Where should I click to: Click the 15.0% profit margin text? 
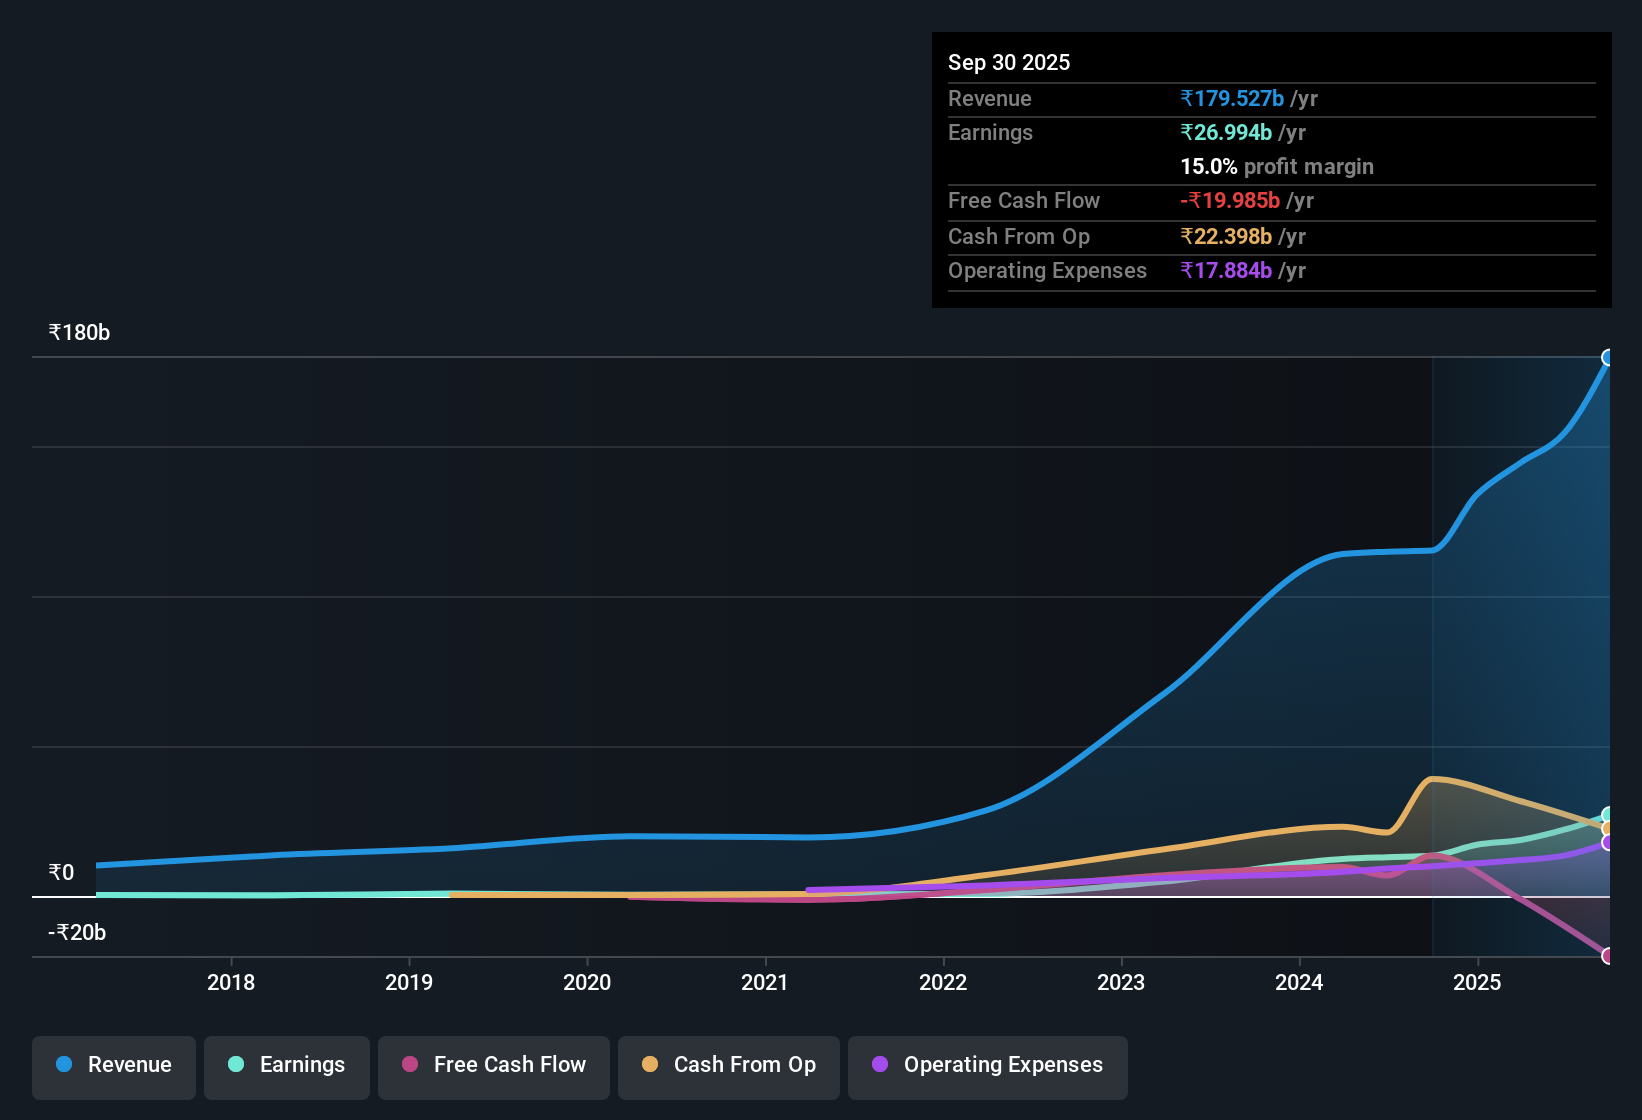(x=1276, y=166)
